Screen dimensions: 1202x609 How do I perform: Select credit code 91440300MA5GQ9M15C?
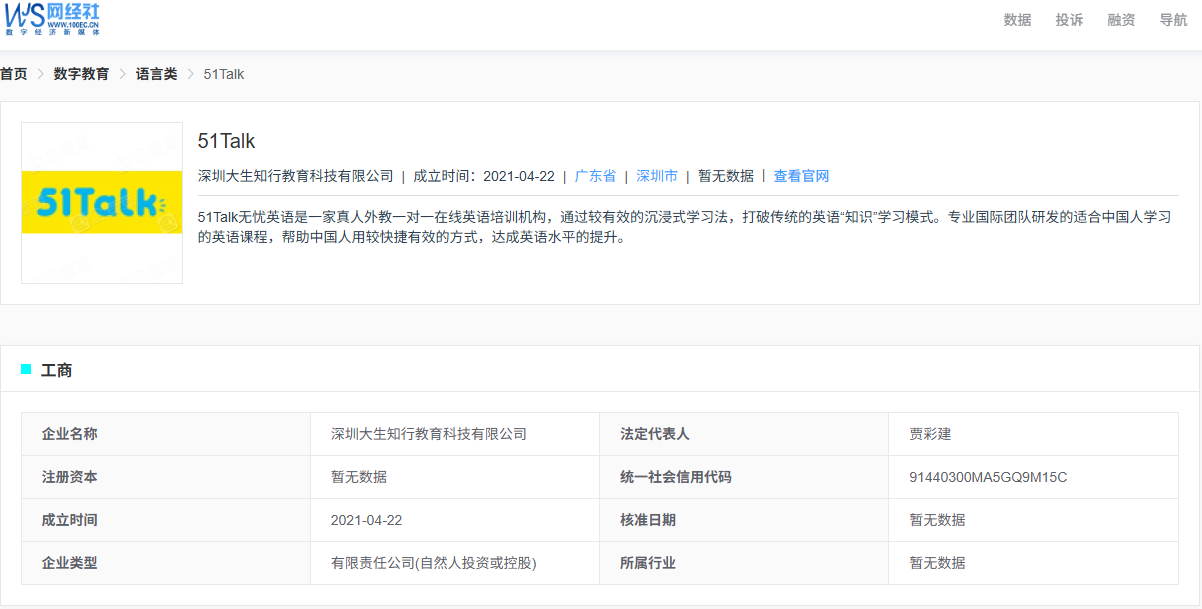(x=988, y=477)
